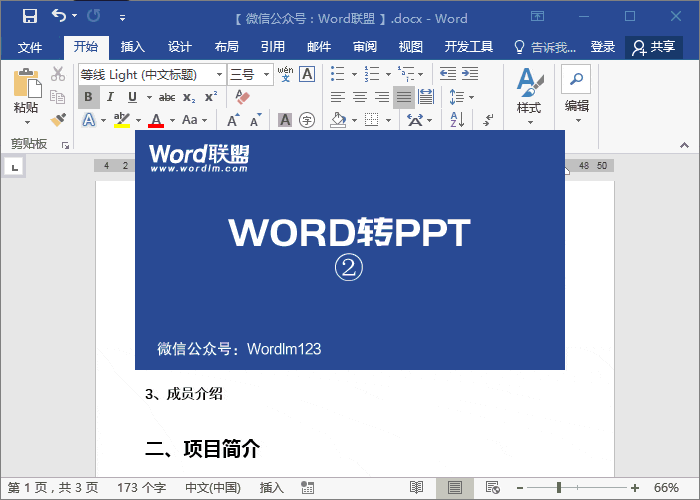Viewport: 700px width, 500px height.
Task: Select Align Left paragraph alignment
Action: tap(338, 97)
